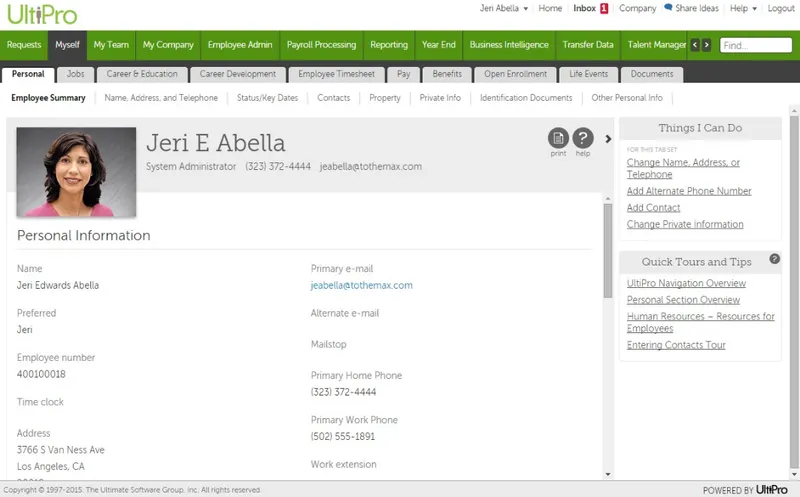The image size is (800, 497).
Task: Click Home in the top bar
Action: [550, 8]
